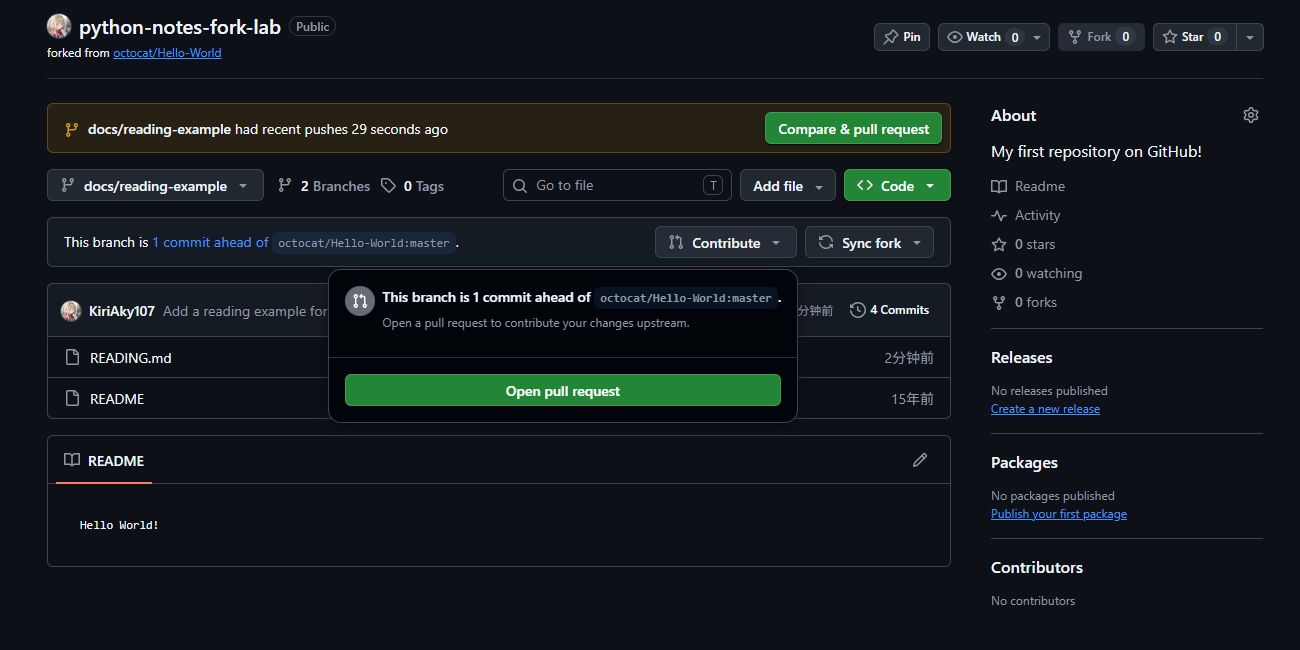
Task: Toggle the Contribute dropdown
Action: click(726, 243)
